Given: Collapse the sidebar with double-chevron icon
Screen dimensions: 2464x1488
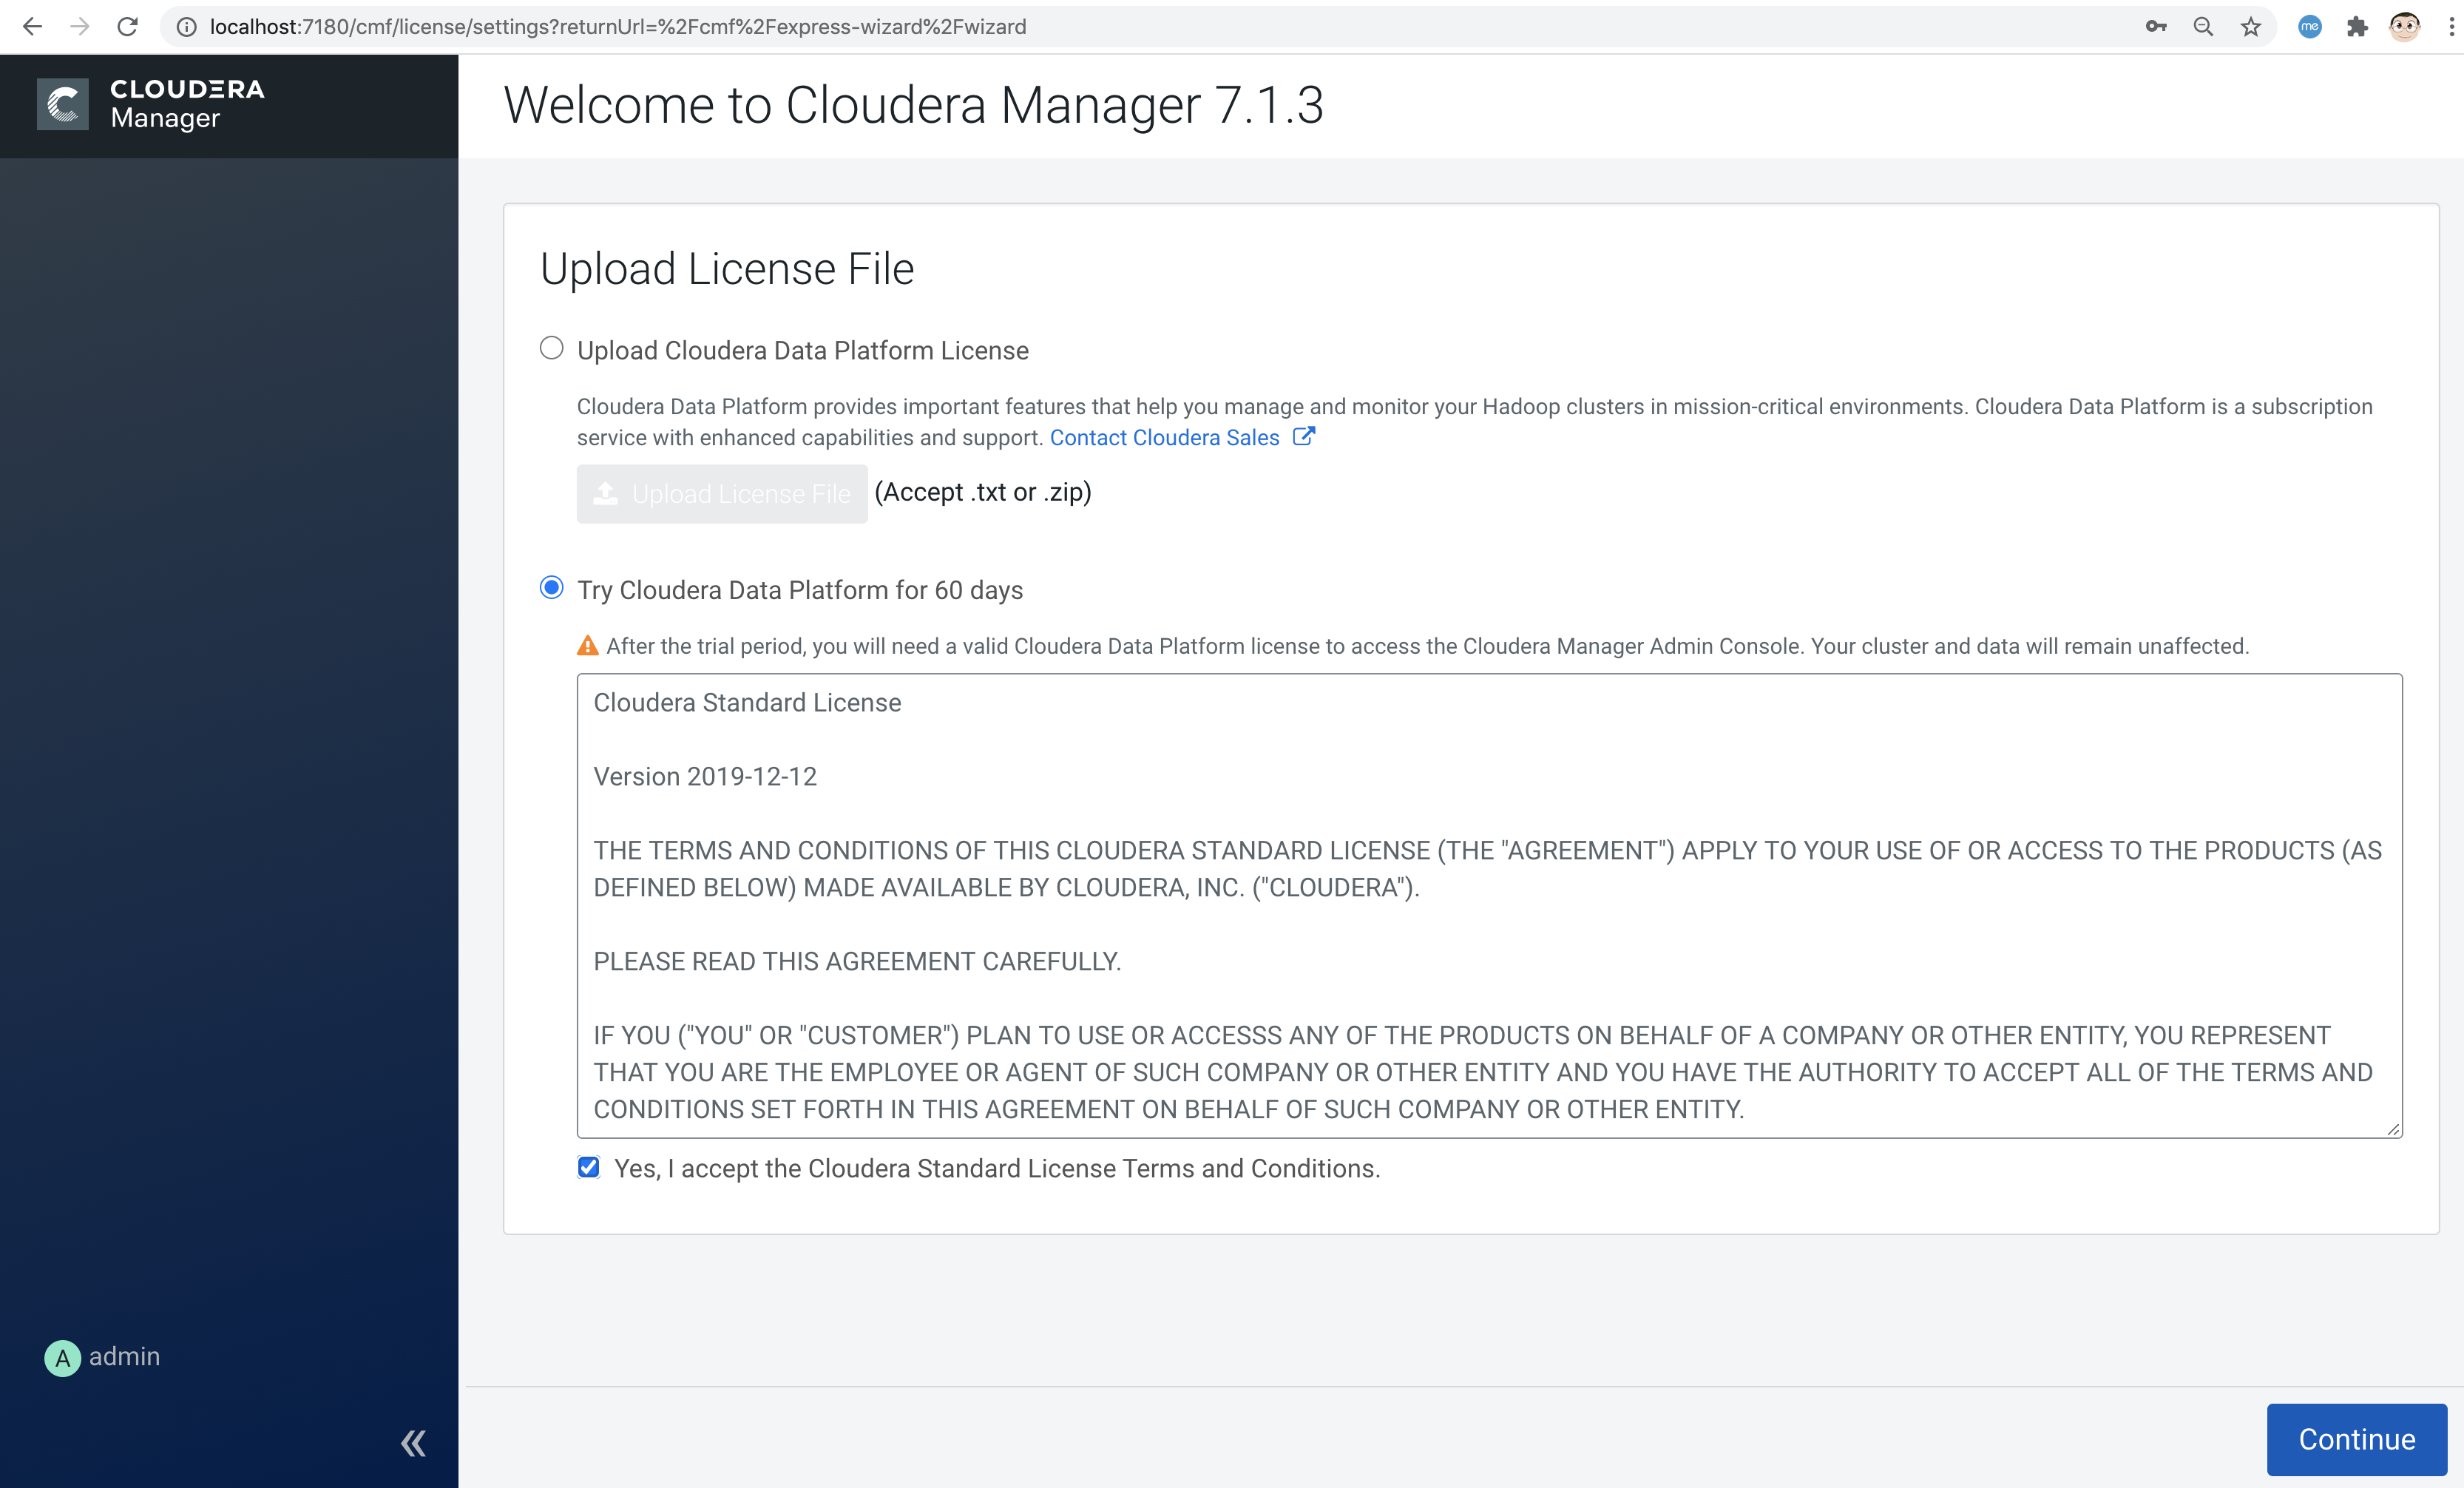Looking at the screenshot, I should click(x=413, y=1443).
